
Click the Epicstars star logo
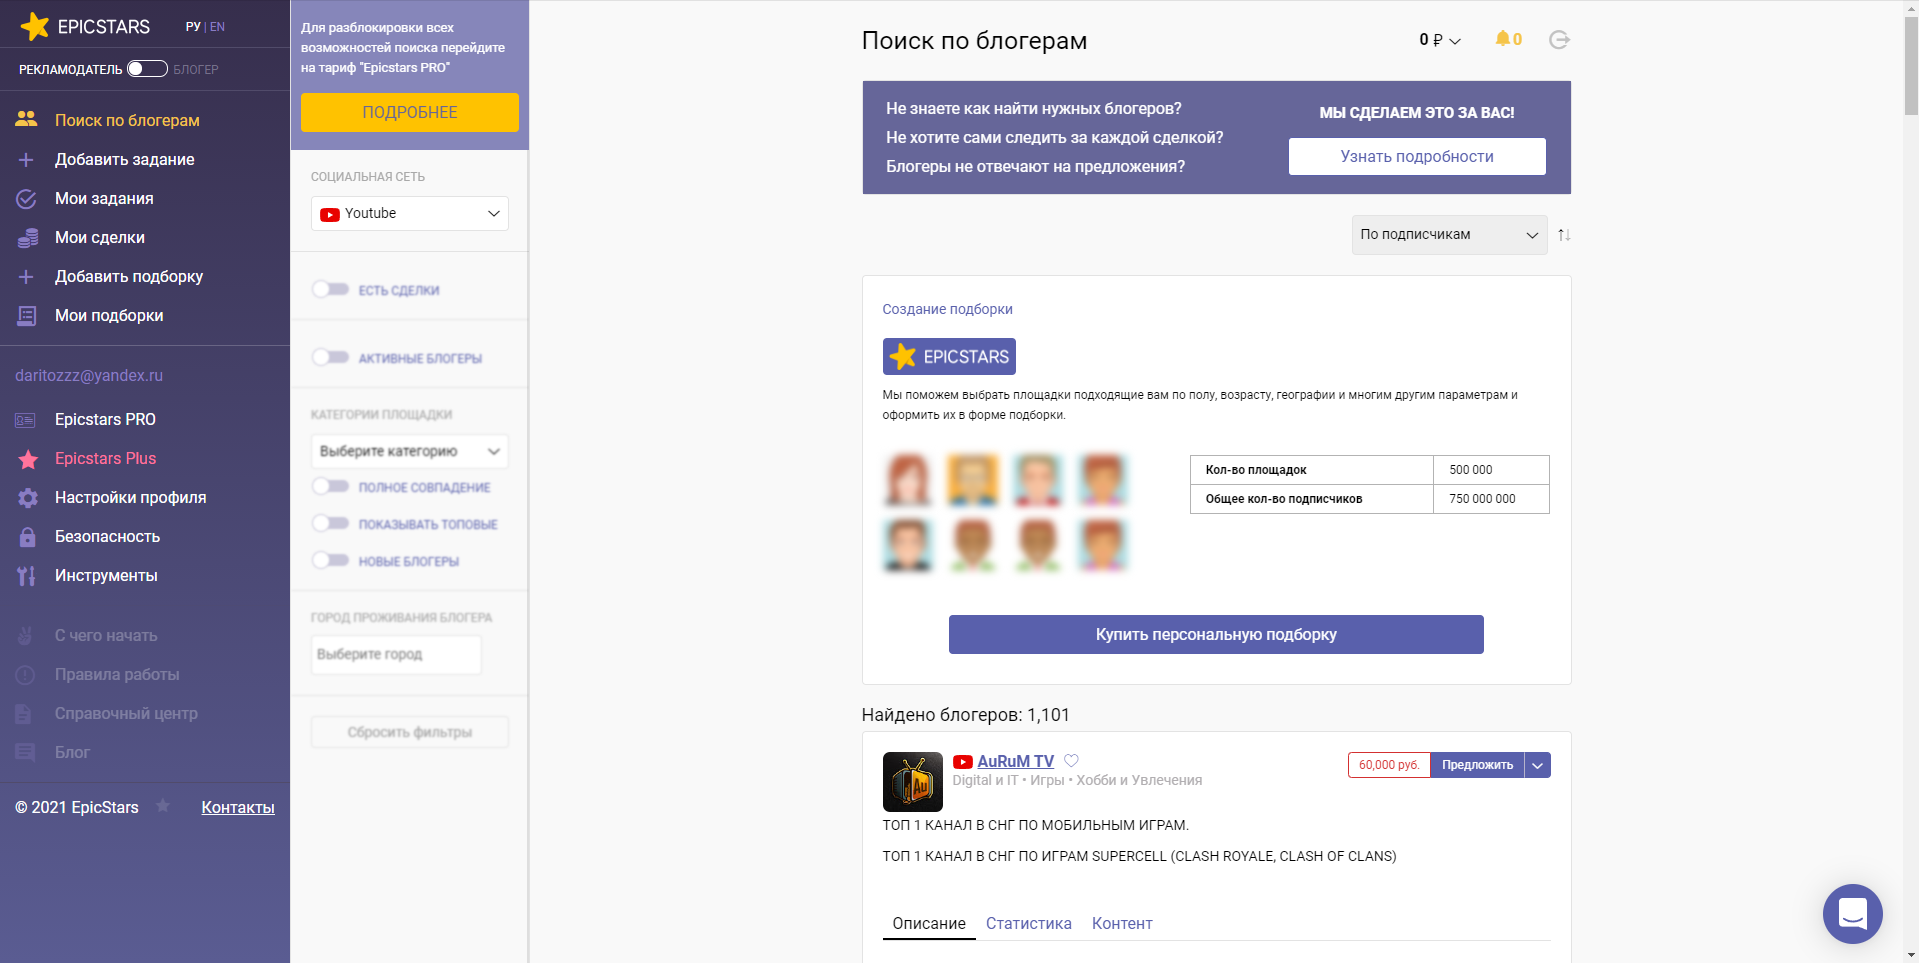[x=35, y=26]
